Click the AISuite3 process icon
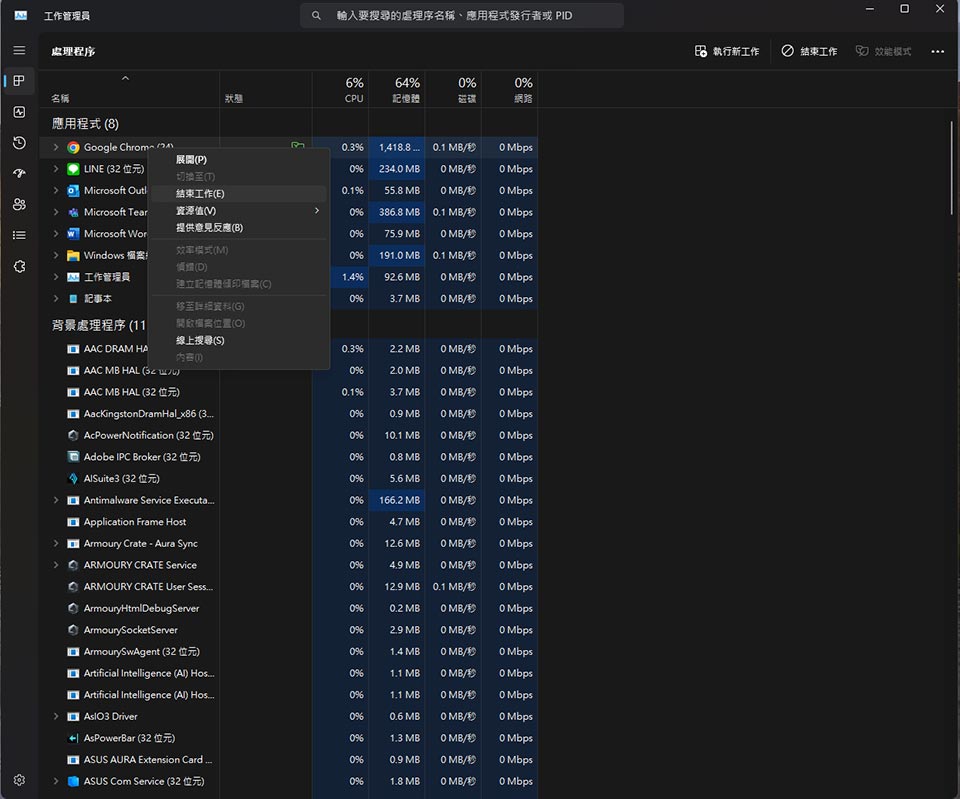Image resolution: width=960 pixels, height=799 pixels. (x=73, y=479)
